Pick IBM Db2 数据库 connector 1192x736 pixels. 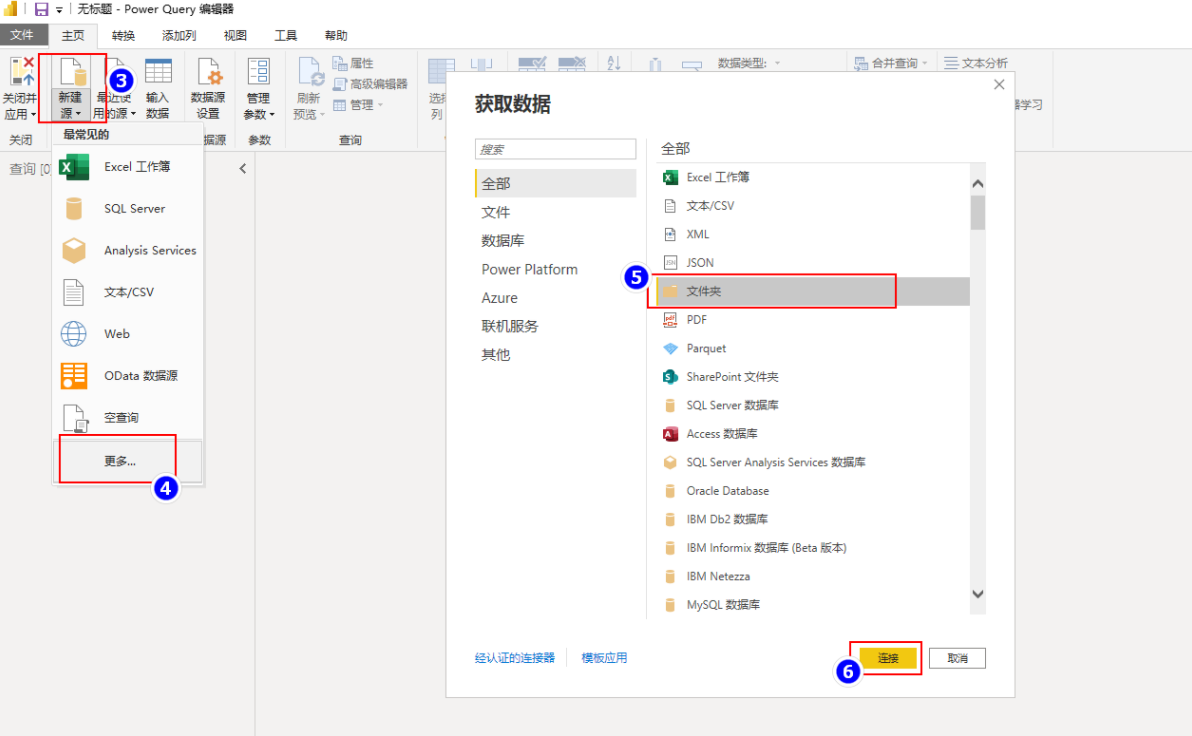(x=813, y=519)
